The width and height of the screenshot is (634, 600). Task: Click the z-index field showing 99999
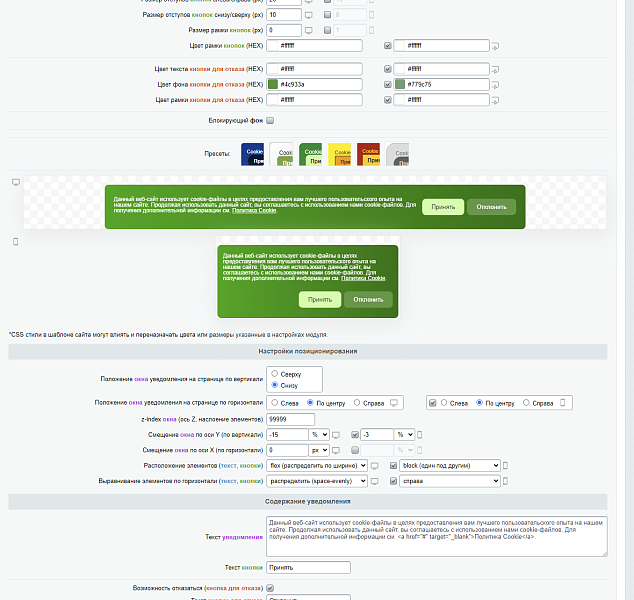[290, 419]
